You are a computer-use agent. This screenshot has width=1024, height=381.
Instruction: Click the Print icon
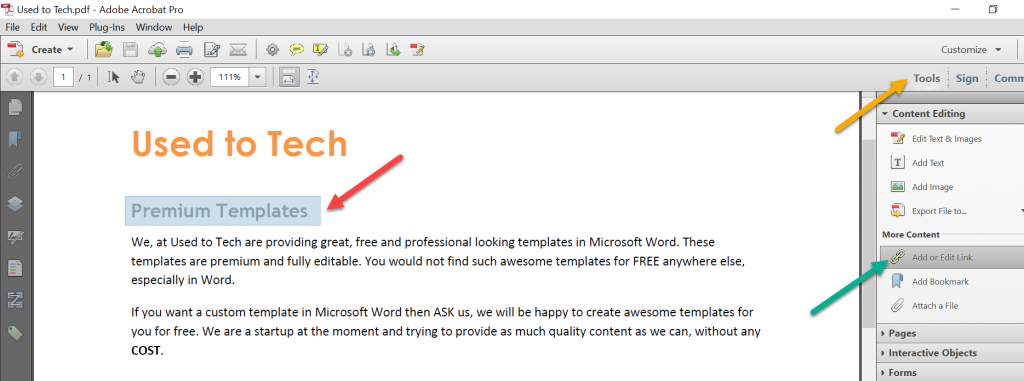pos(184,50)
